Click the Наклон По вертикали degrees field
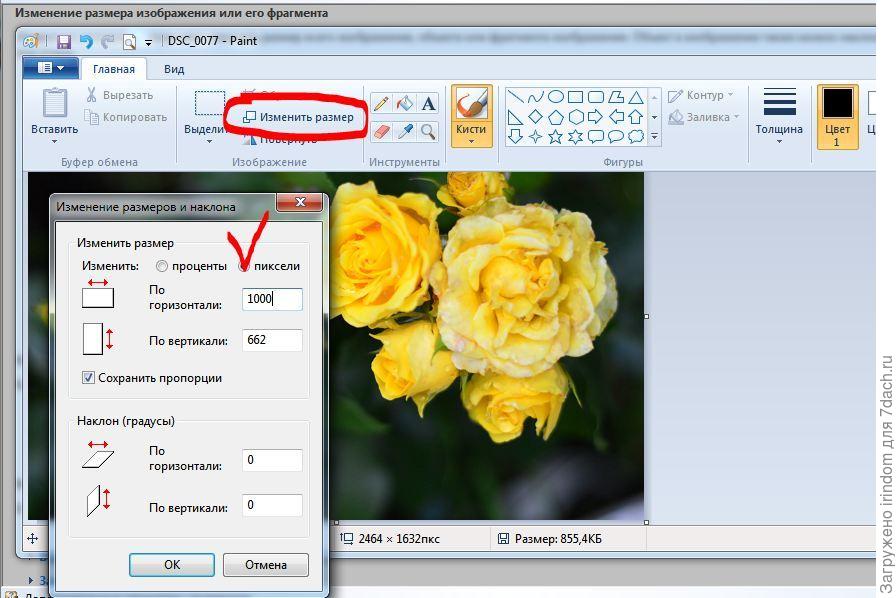Image resolution: width=896 pixels, height=598 pixels. 272,505
